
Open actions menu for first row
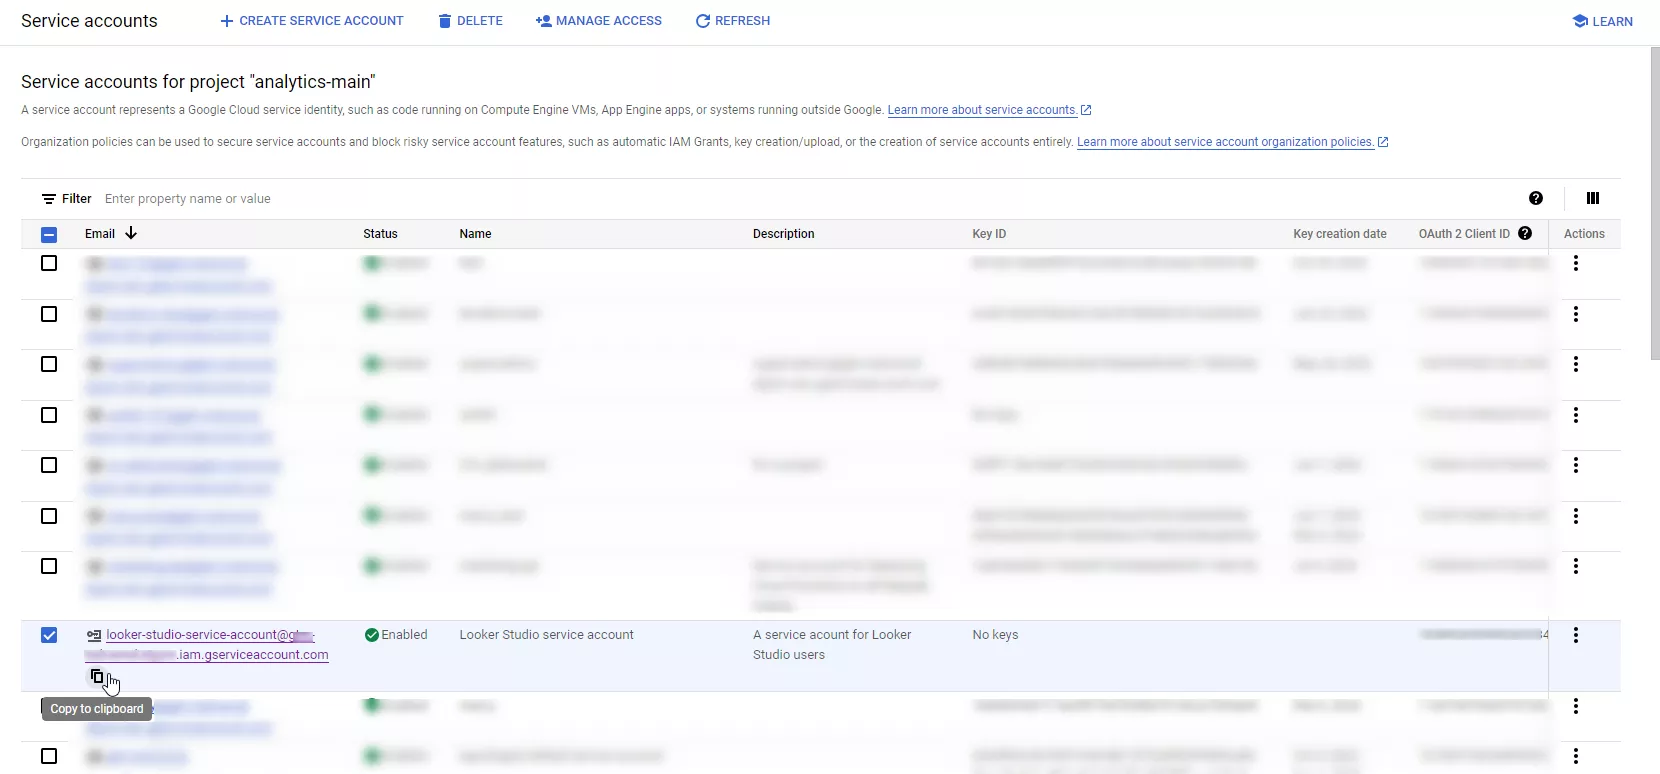(x=1576, y=263)
